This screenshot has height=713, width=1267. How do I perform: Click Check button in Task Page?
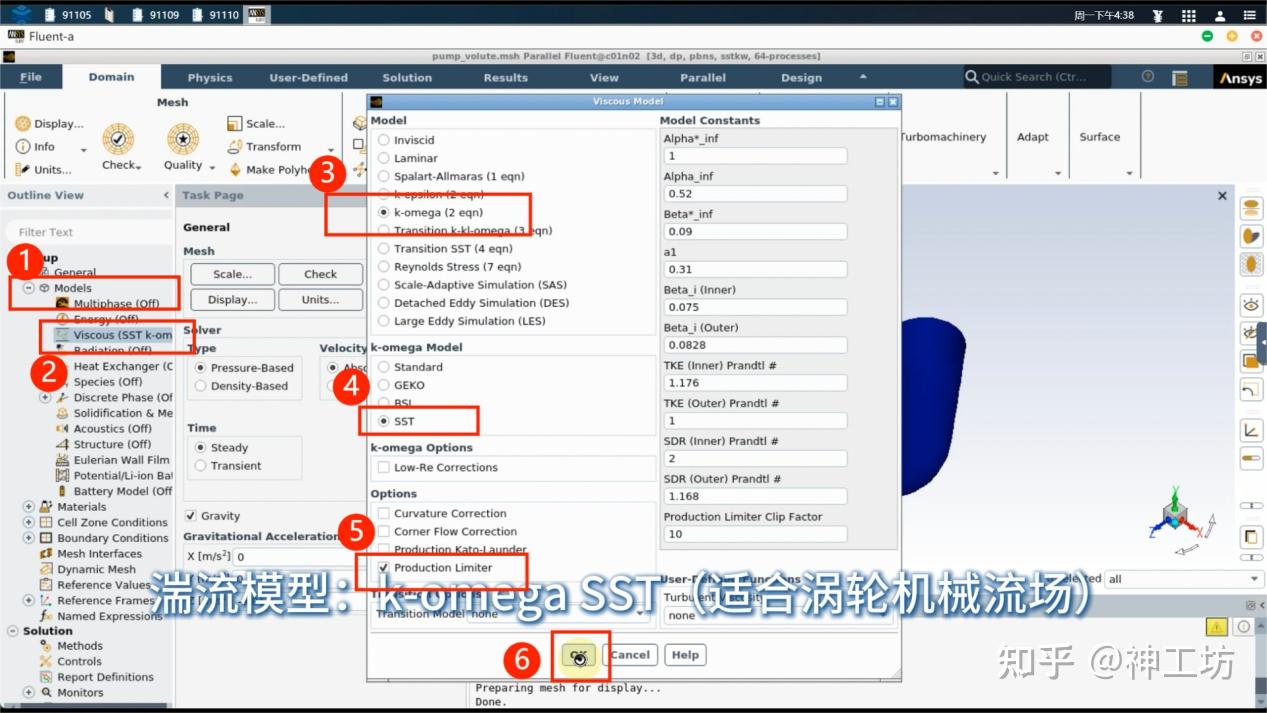click(321, 274)
